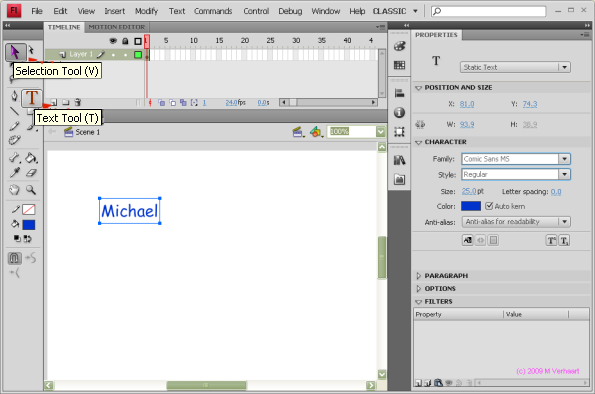Screen dimensions: 595x394
Task: Select the Zoom magnifier tool
Action: point(31,190)
